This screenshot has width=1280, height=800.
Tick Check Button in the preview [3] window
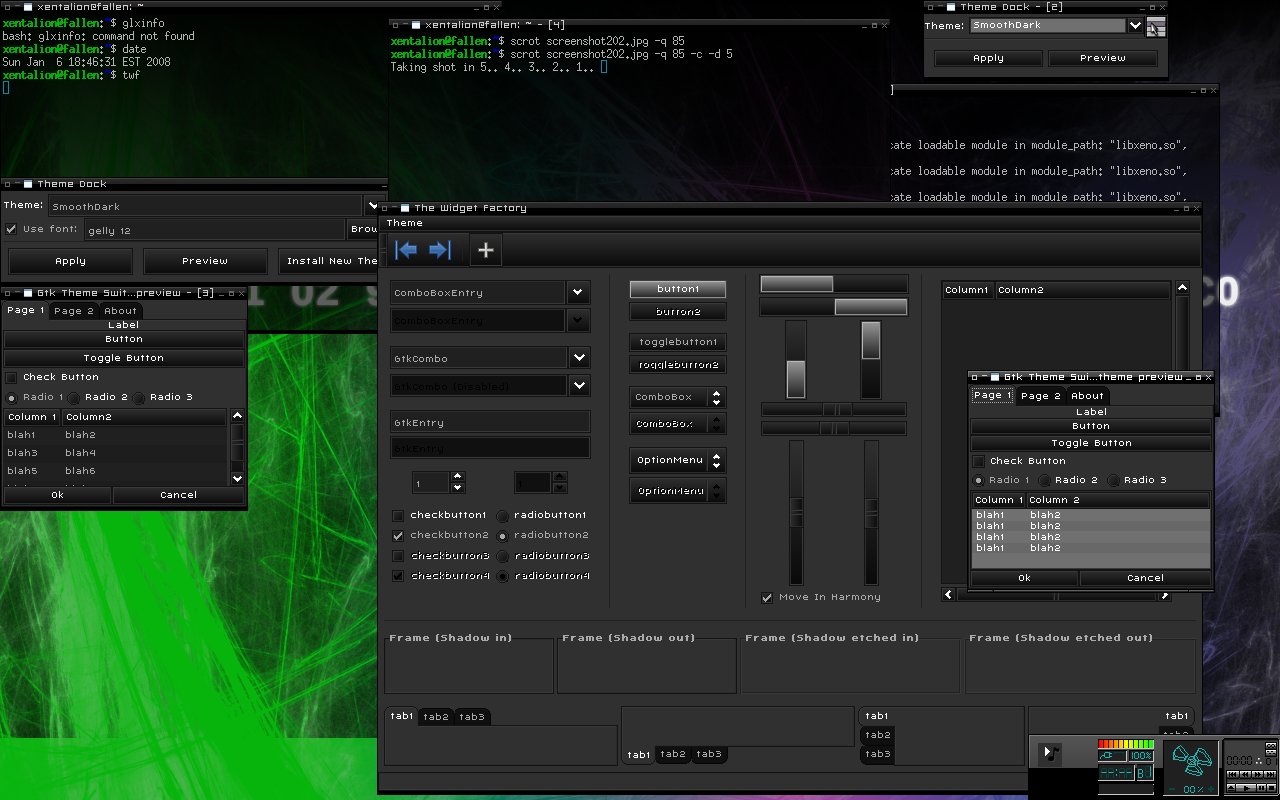click(12, 377)
